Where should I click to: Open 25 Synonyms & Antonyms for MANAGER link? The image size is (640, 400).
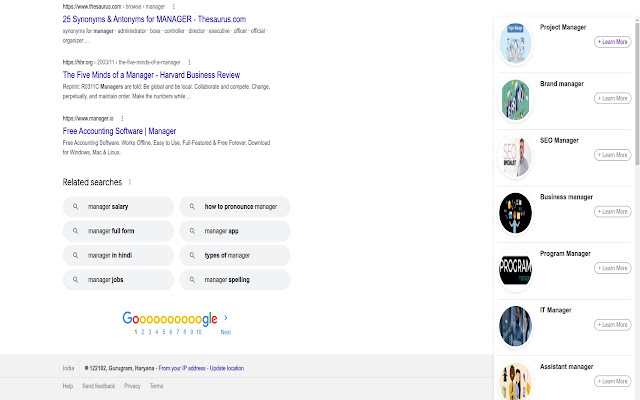(154, 19)
